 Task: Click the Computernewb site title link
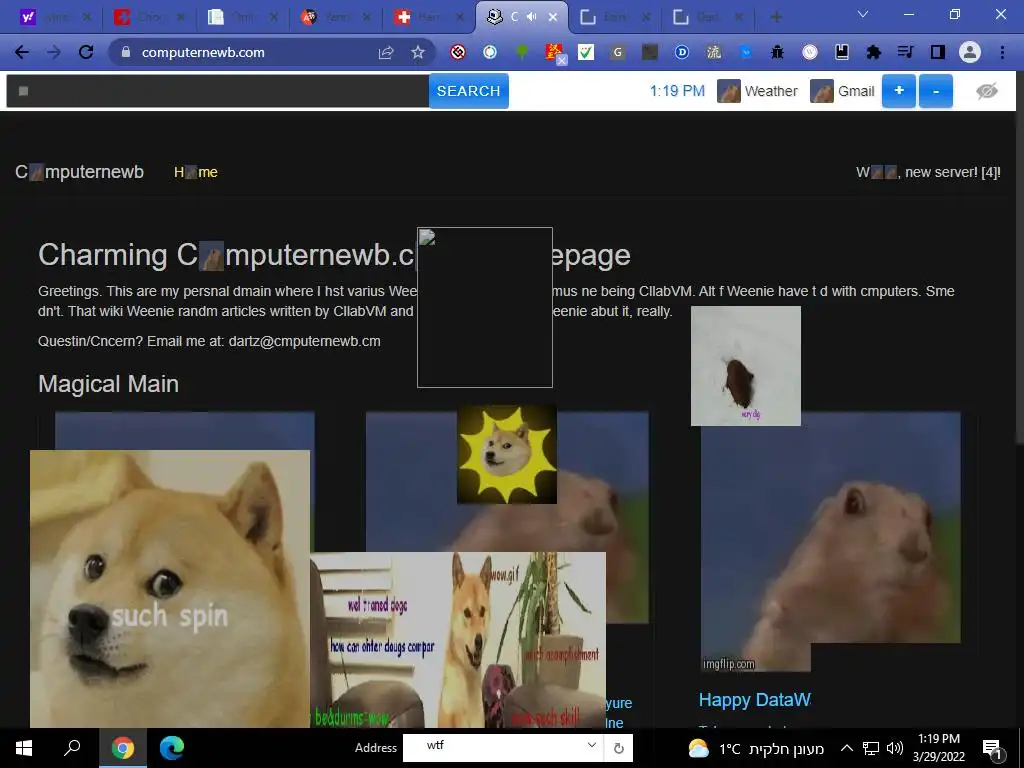click(x=80, y=172)
